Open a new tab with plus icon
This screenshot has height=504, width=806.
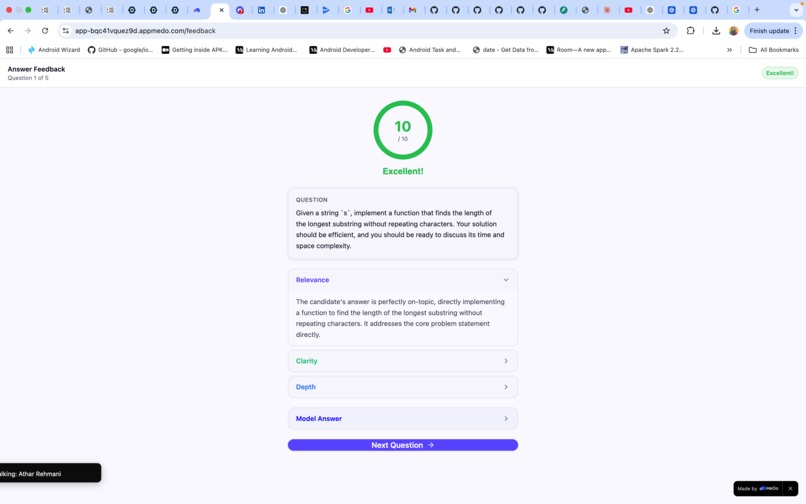click(757, 10)
